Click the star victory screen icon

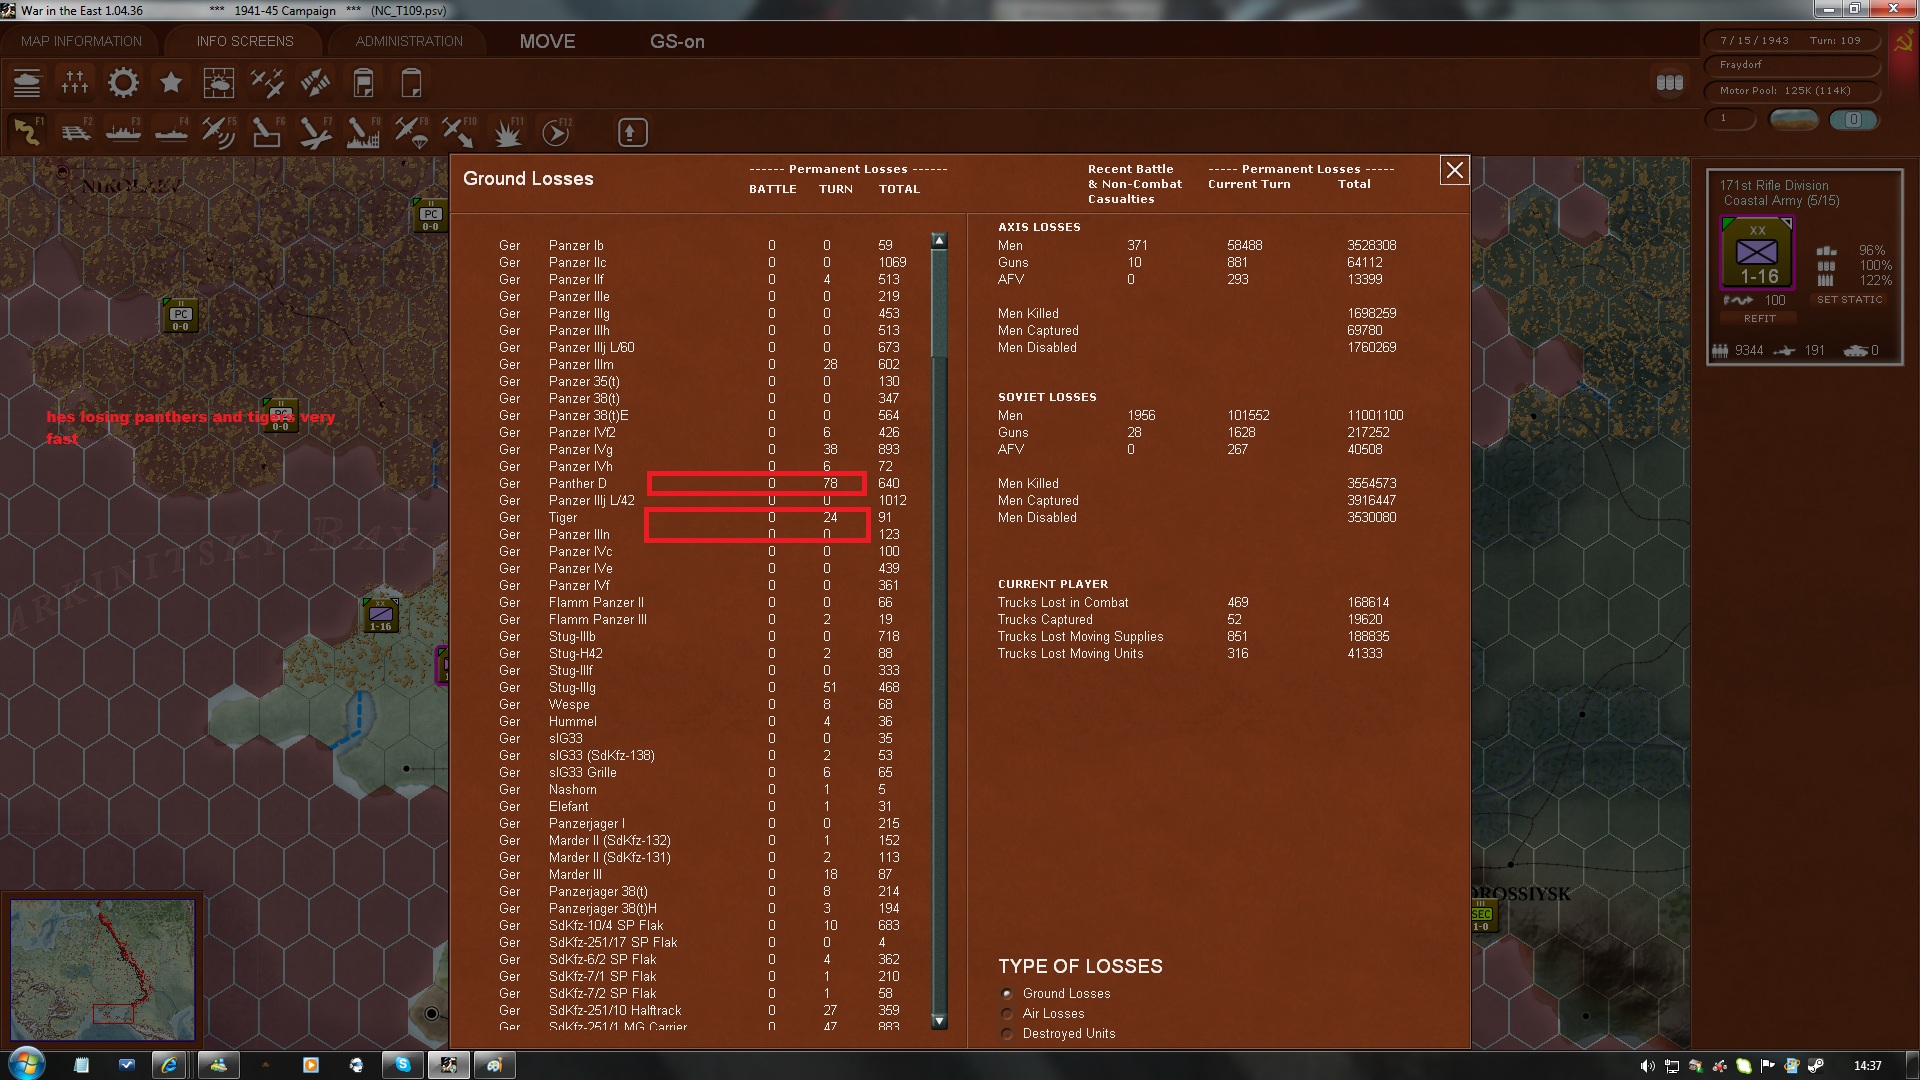coord(171,83)
